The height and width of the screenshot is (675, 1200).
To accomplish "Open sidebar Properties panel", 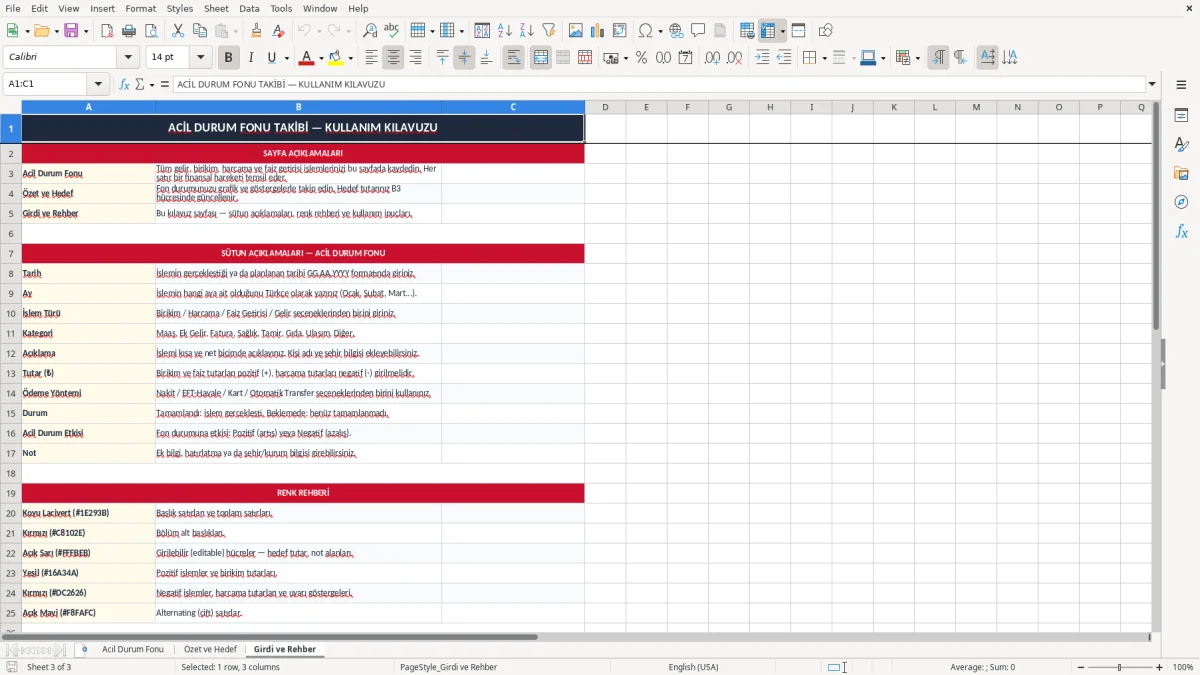I will (1181, 116).
